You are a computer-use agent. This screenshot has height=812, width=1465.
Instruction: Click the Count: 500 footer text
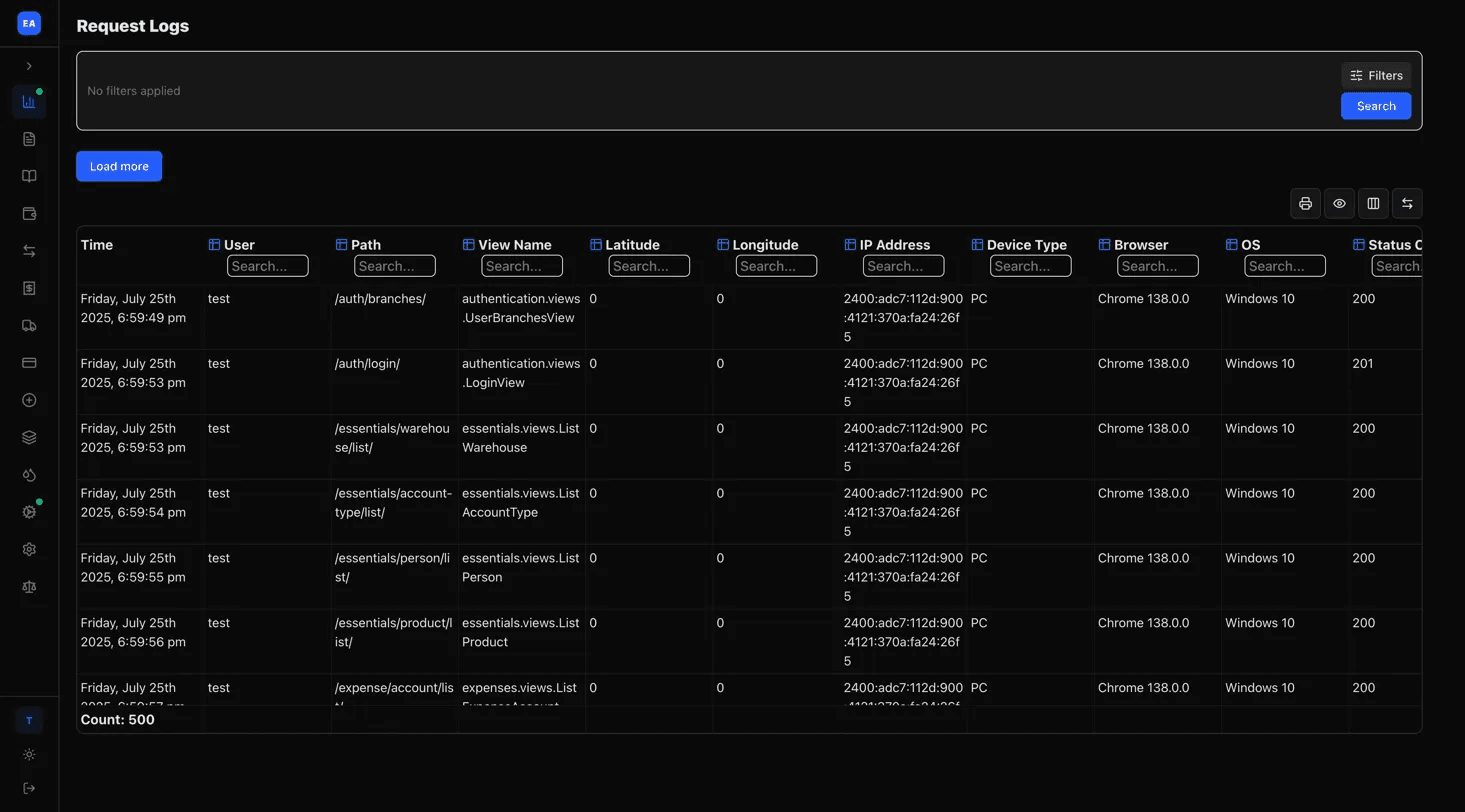[x=117, y=719]
